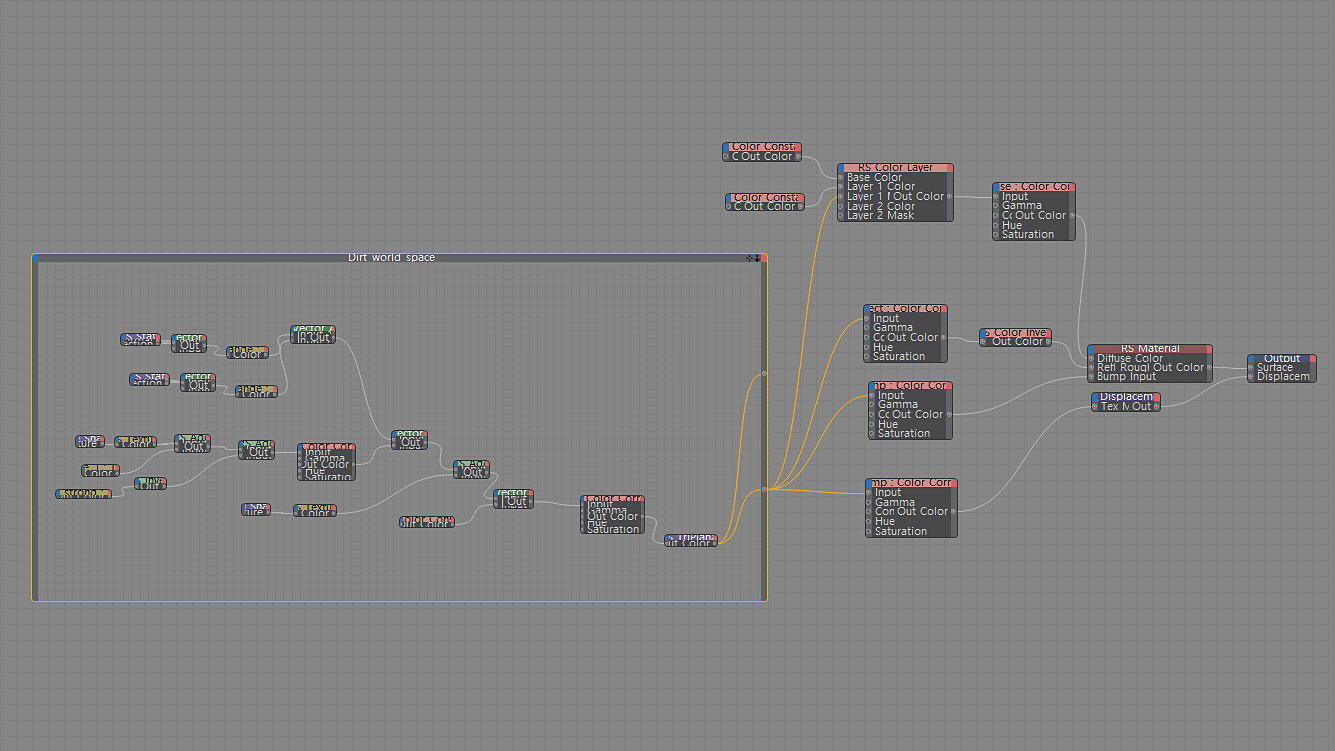
Task: Select the topmost Color Constant node title
Action: click(x=762, y=146)
